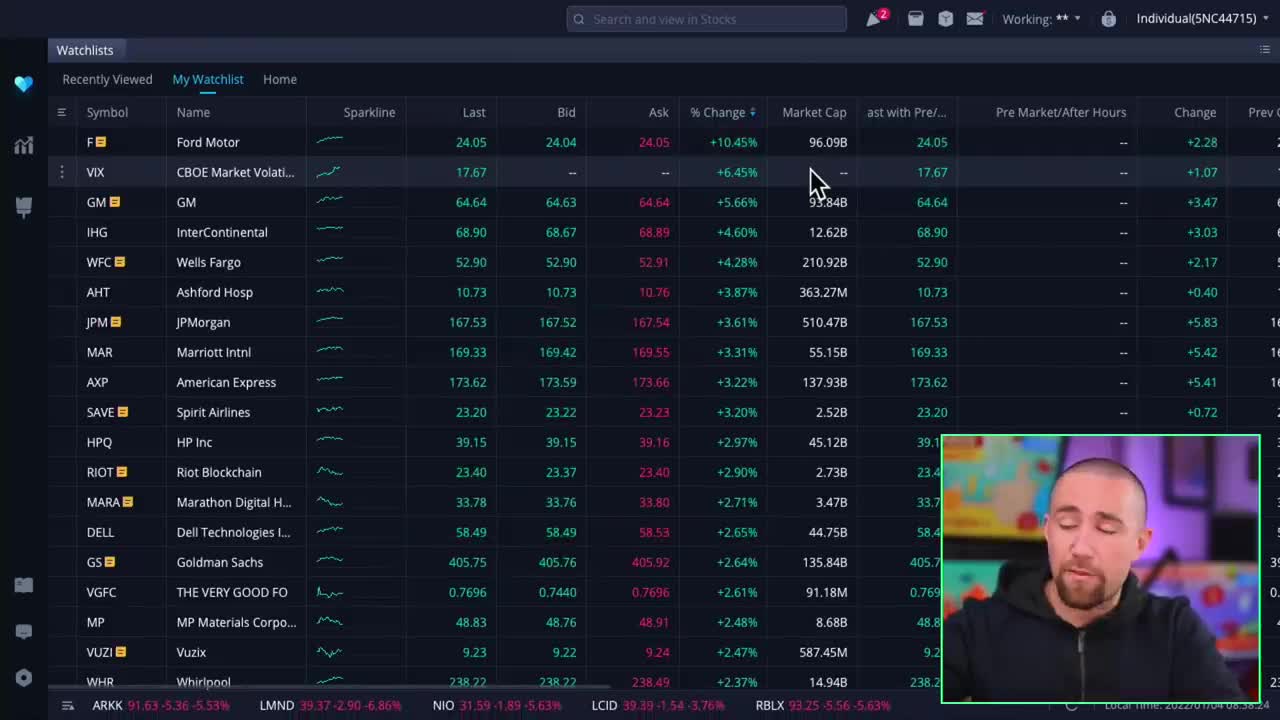Screen dimensions: 1280x720
Task: Sort by the Symbol column header
Action: click(107, 112)
